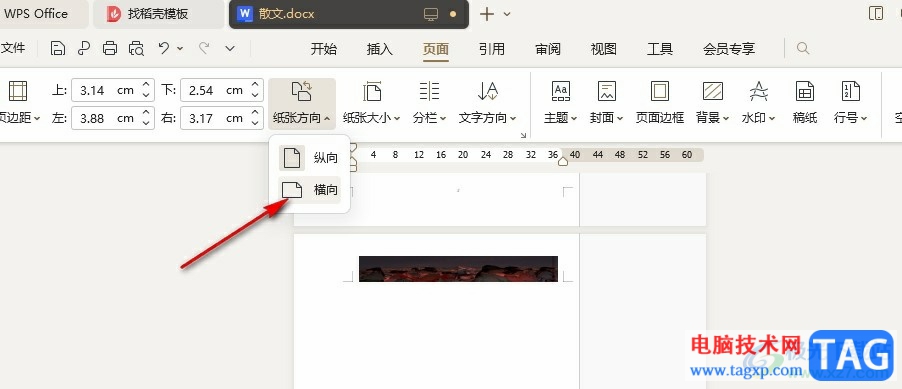Screen dimensions: 902x389
Task: Collapse the 纸张方向 orientation dropdown
Action: [x=301, y=104]
